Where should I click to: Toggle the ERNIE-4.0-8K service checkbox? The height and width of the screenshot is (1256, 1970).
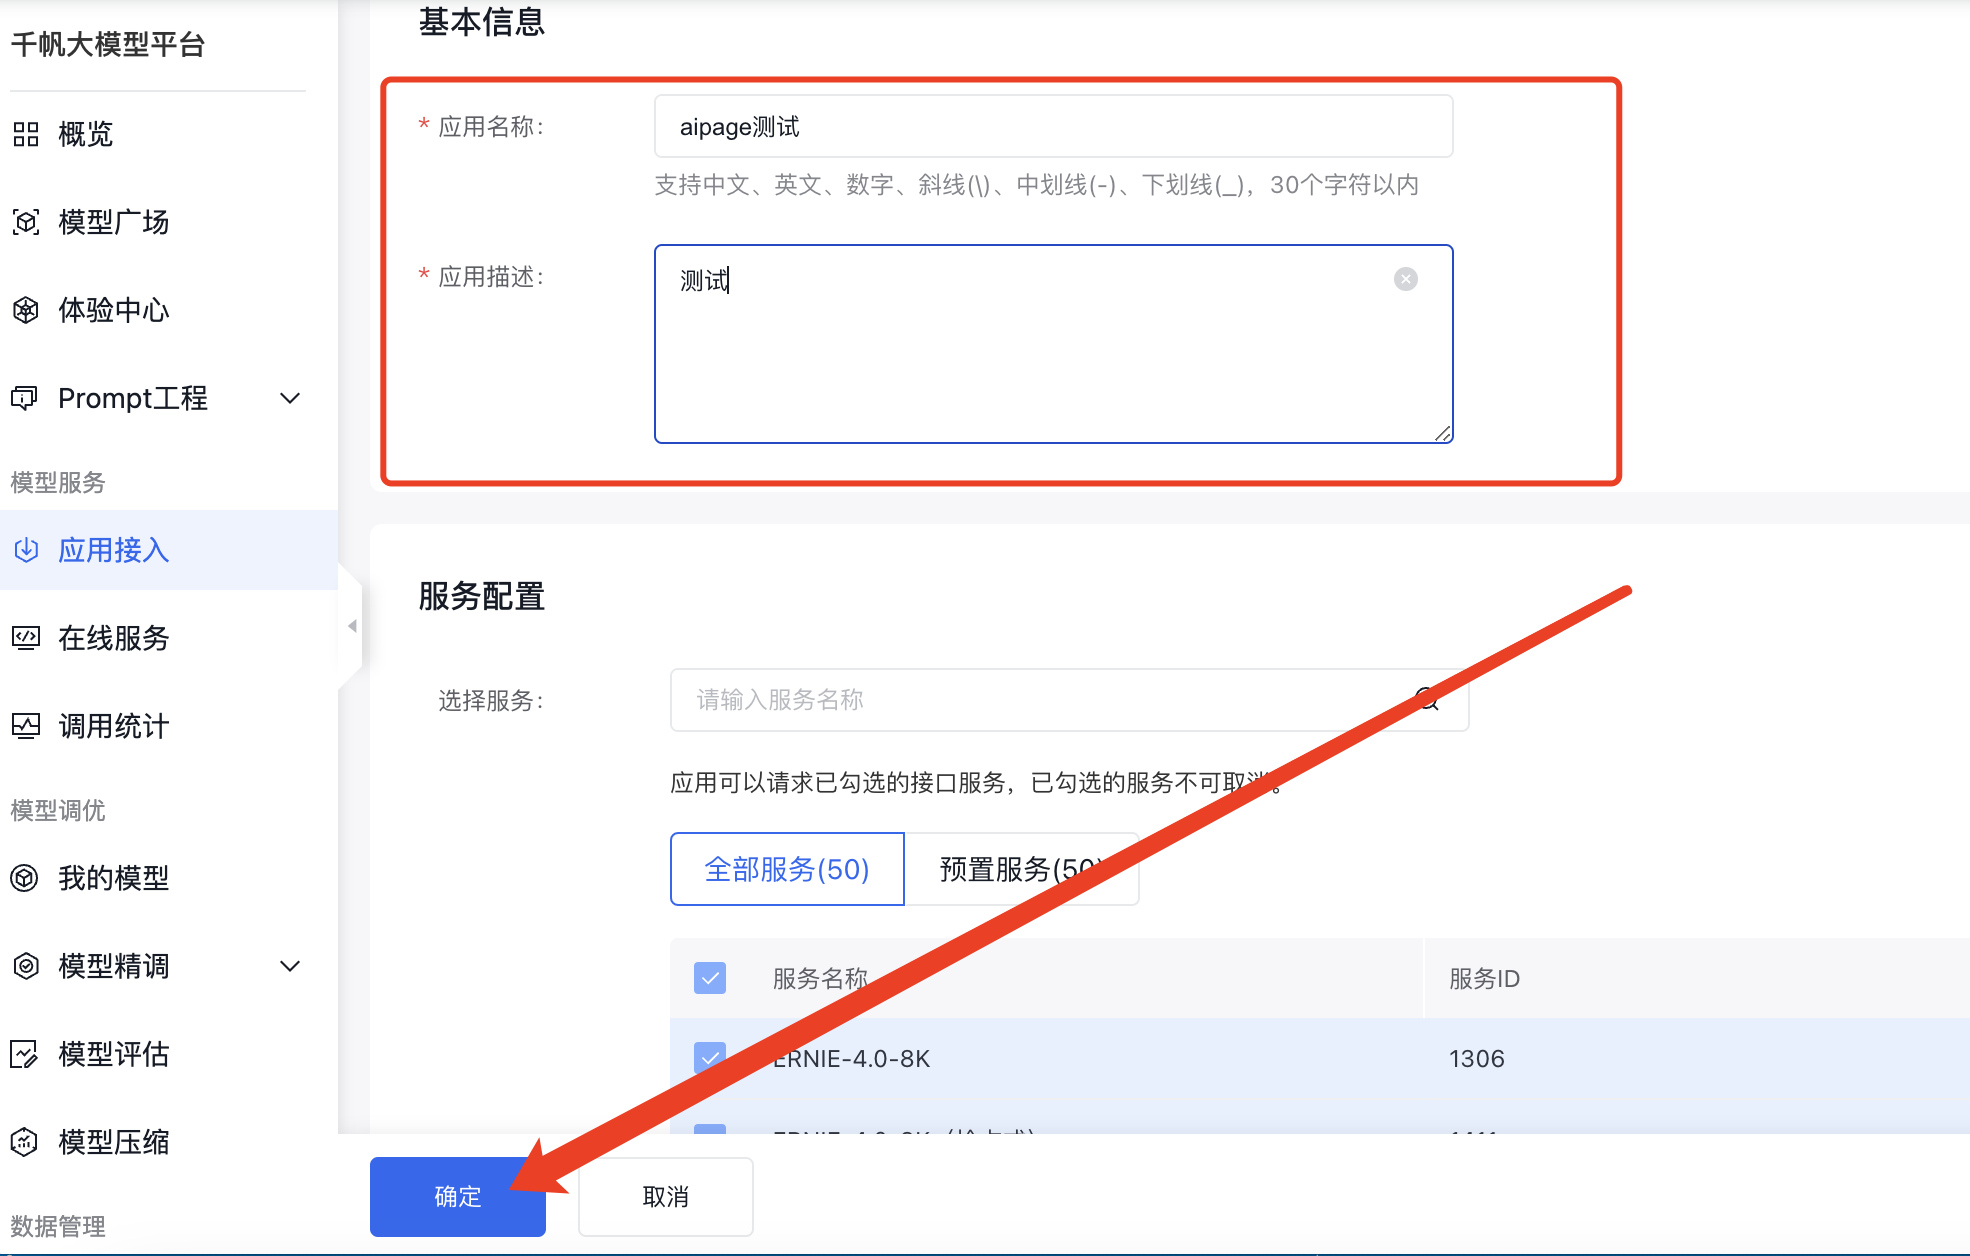[710, 1058]
